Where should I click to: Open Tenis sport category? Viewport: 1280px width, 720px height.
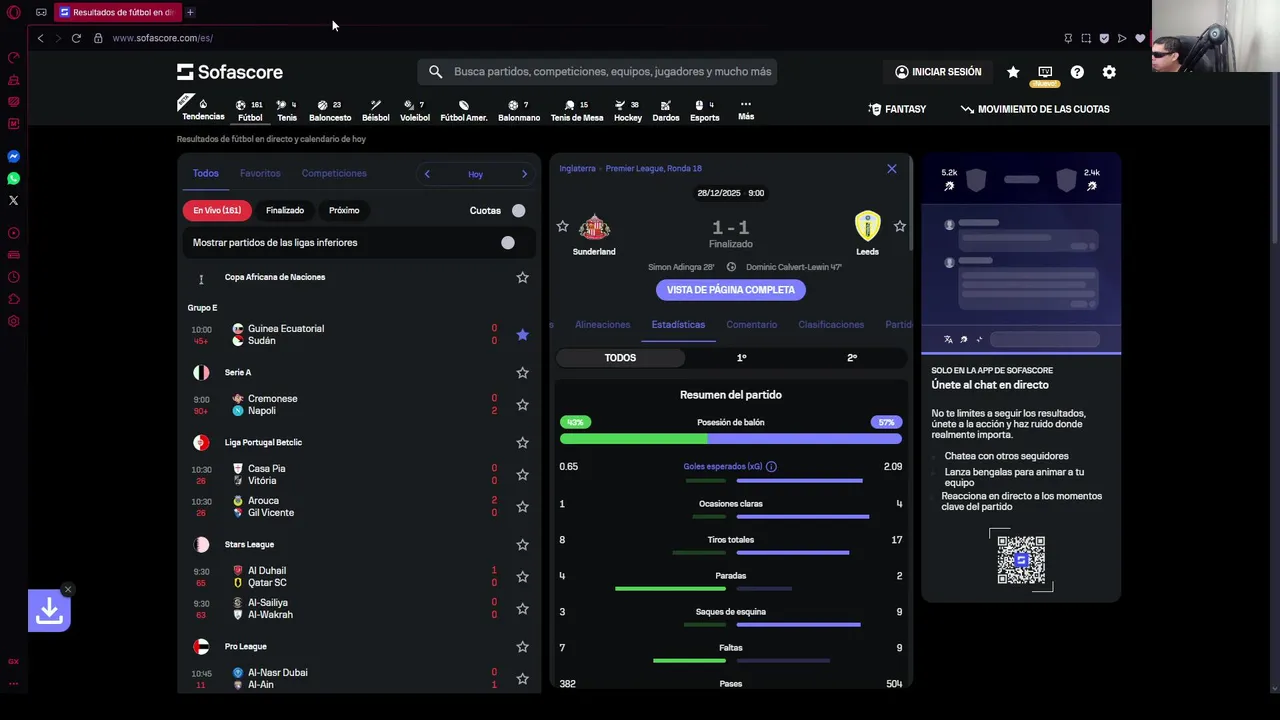click(x=287, y=110)
